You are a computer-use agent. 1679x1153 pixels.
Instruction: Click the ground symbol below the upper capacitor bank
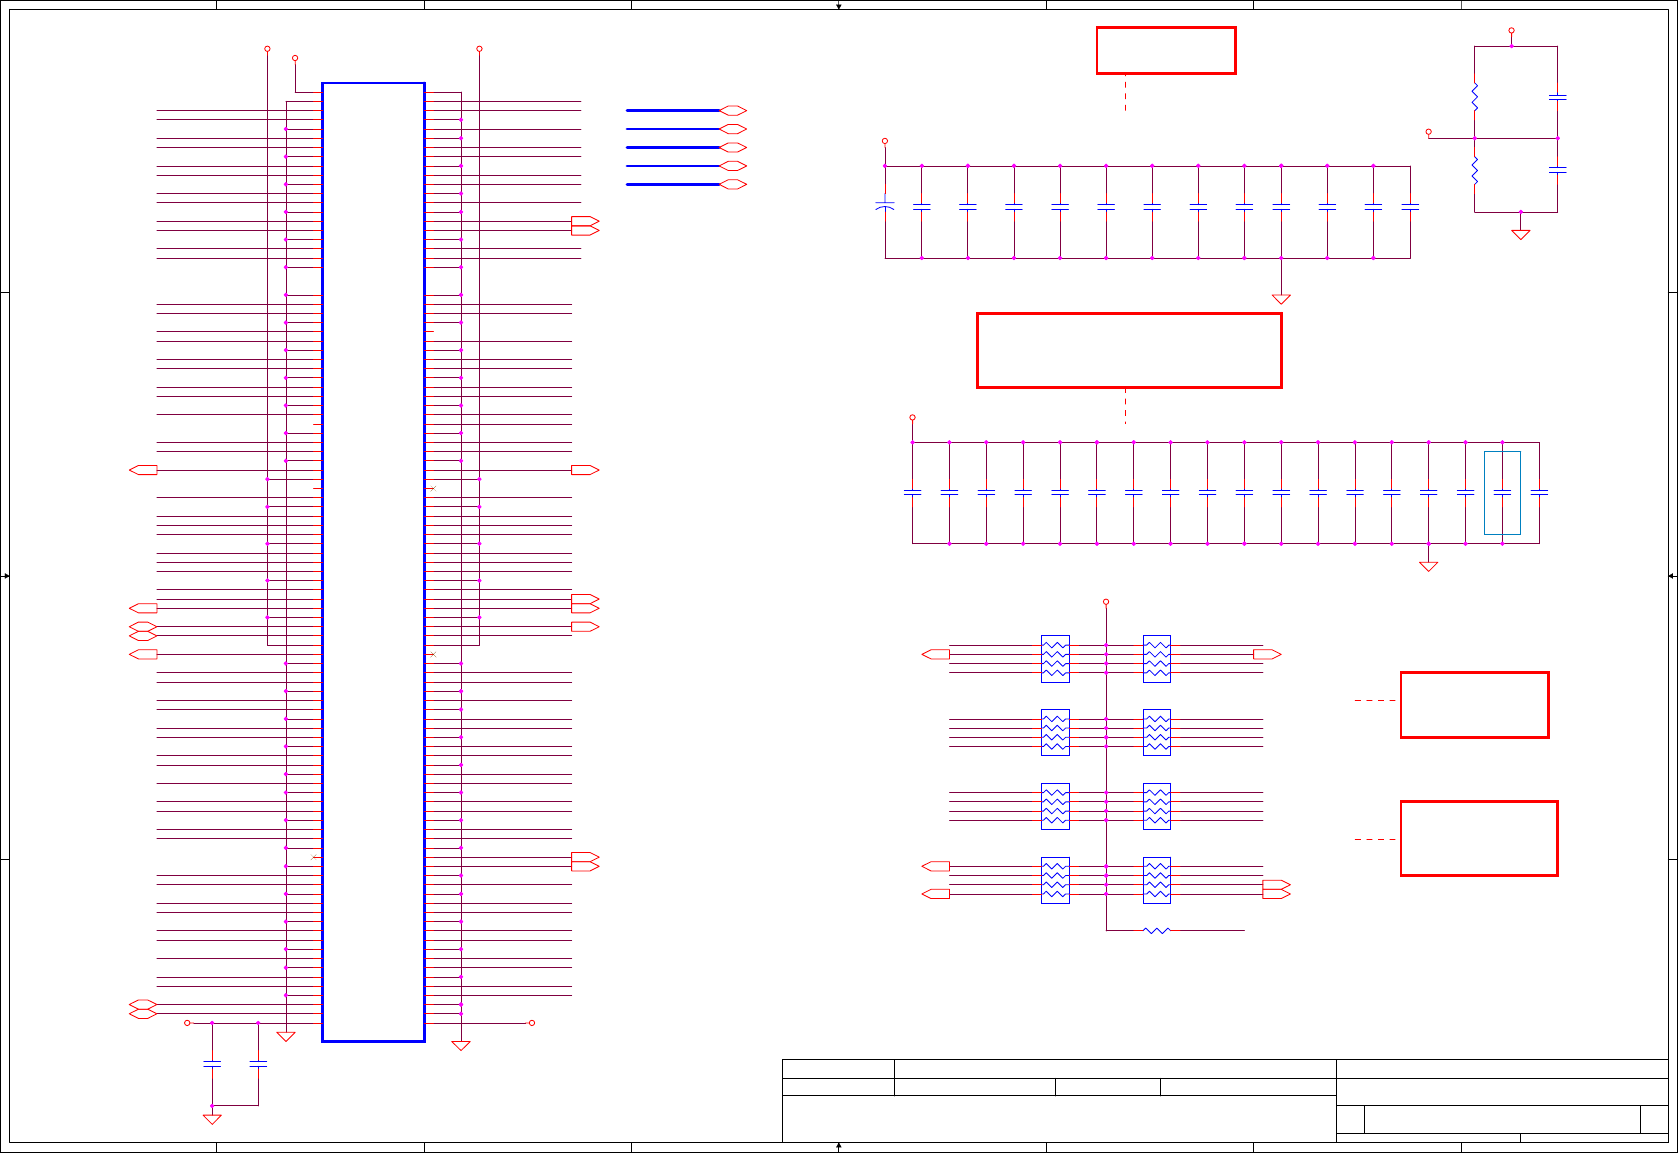(1281, 299)
